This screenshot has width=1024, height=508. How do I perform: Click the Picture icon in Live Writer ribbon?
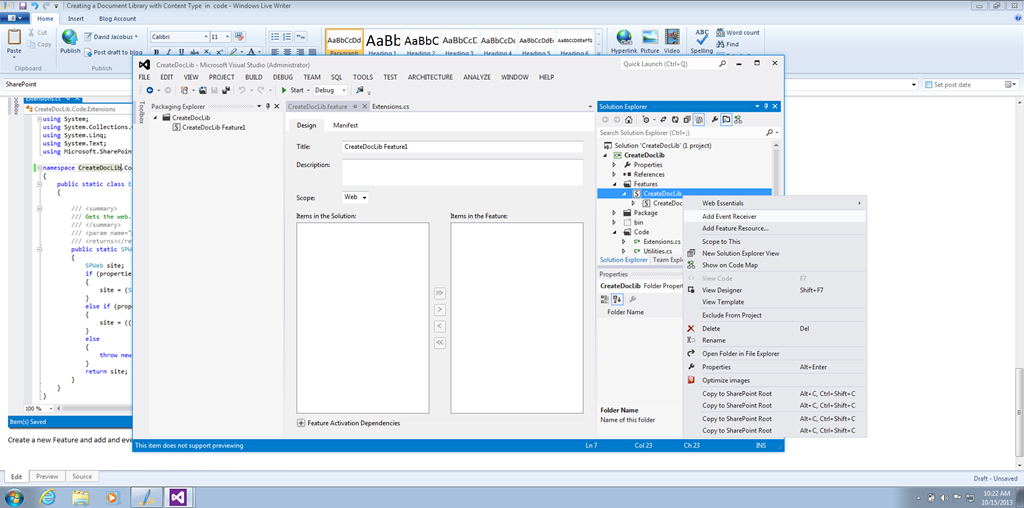click(650, 37)
